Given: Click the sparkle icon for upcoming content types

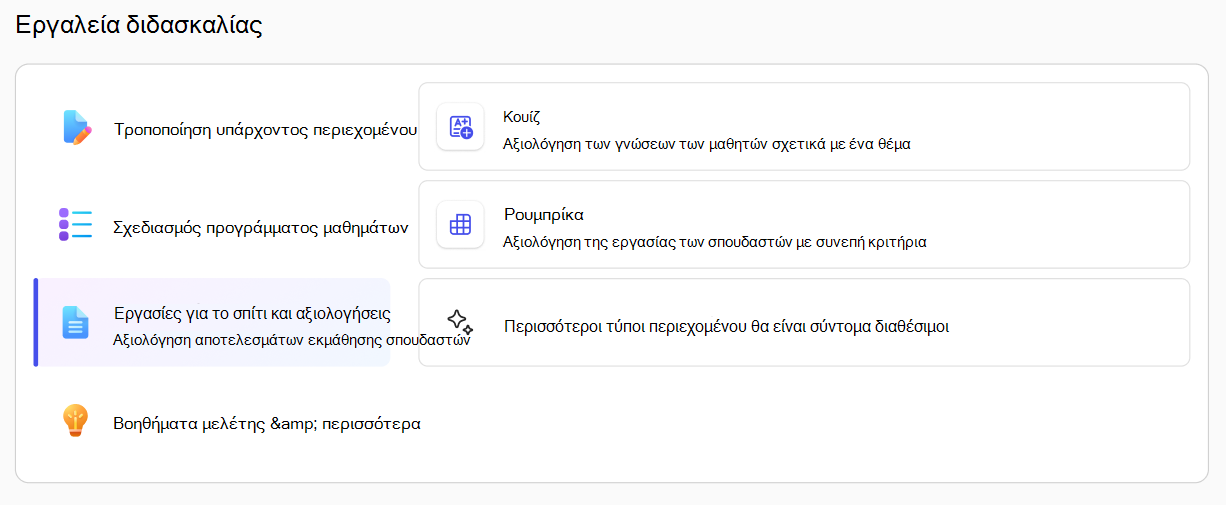Looking at the screenshot, I should (x=460, y=322).
